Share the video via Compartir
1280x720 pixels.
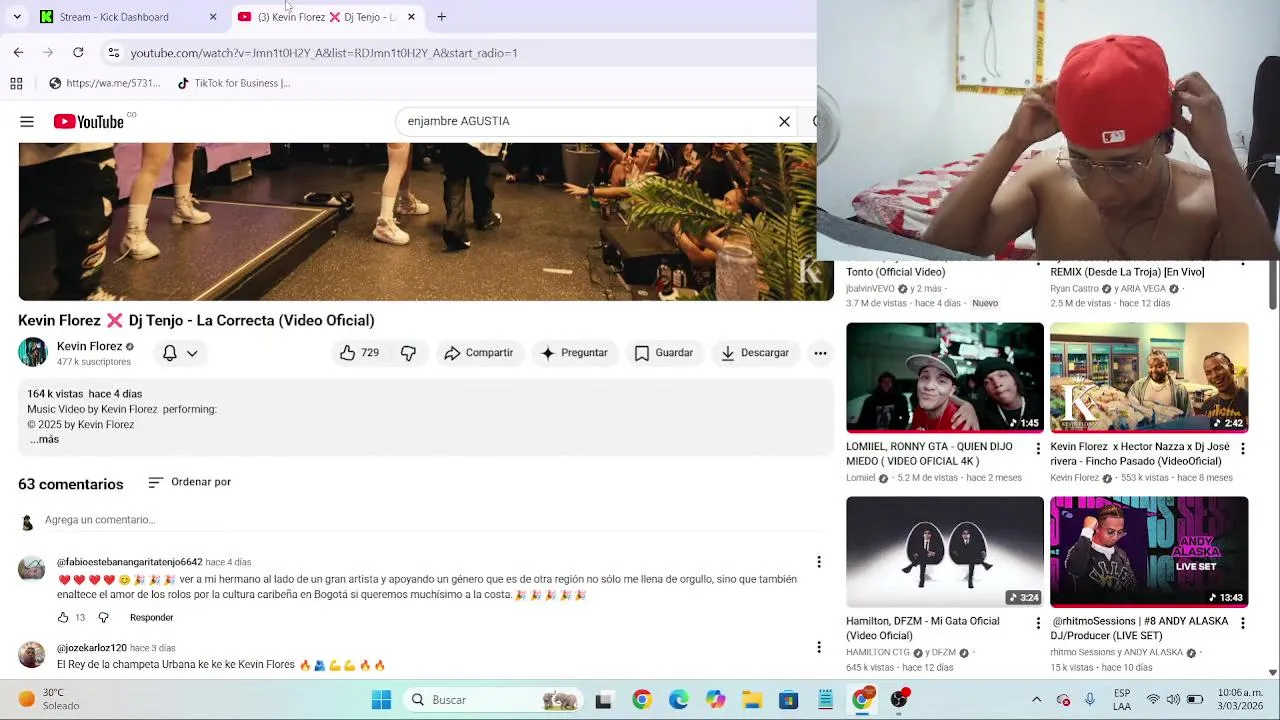(x=479, y=353)
